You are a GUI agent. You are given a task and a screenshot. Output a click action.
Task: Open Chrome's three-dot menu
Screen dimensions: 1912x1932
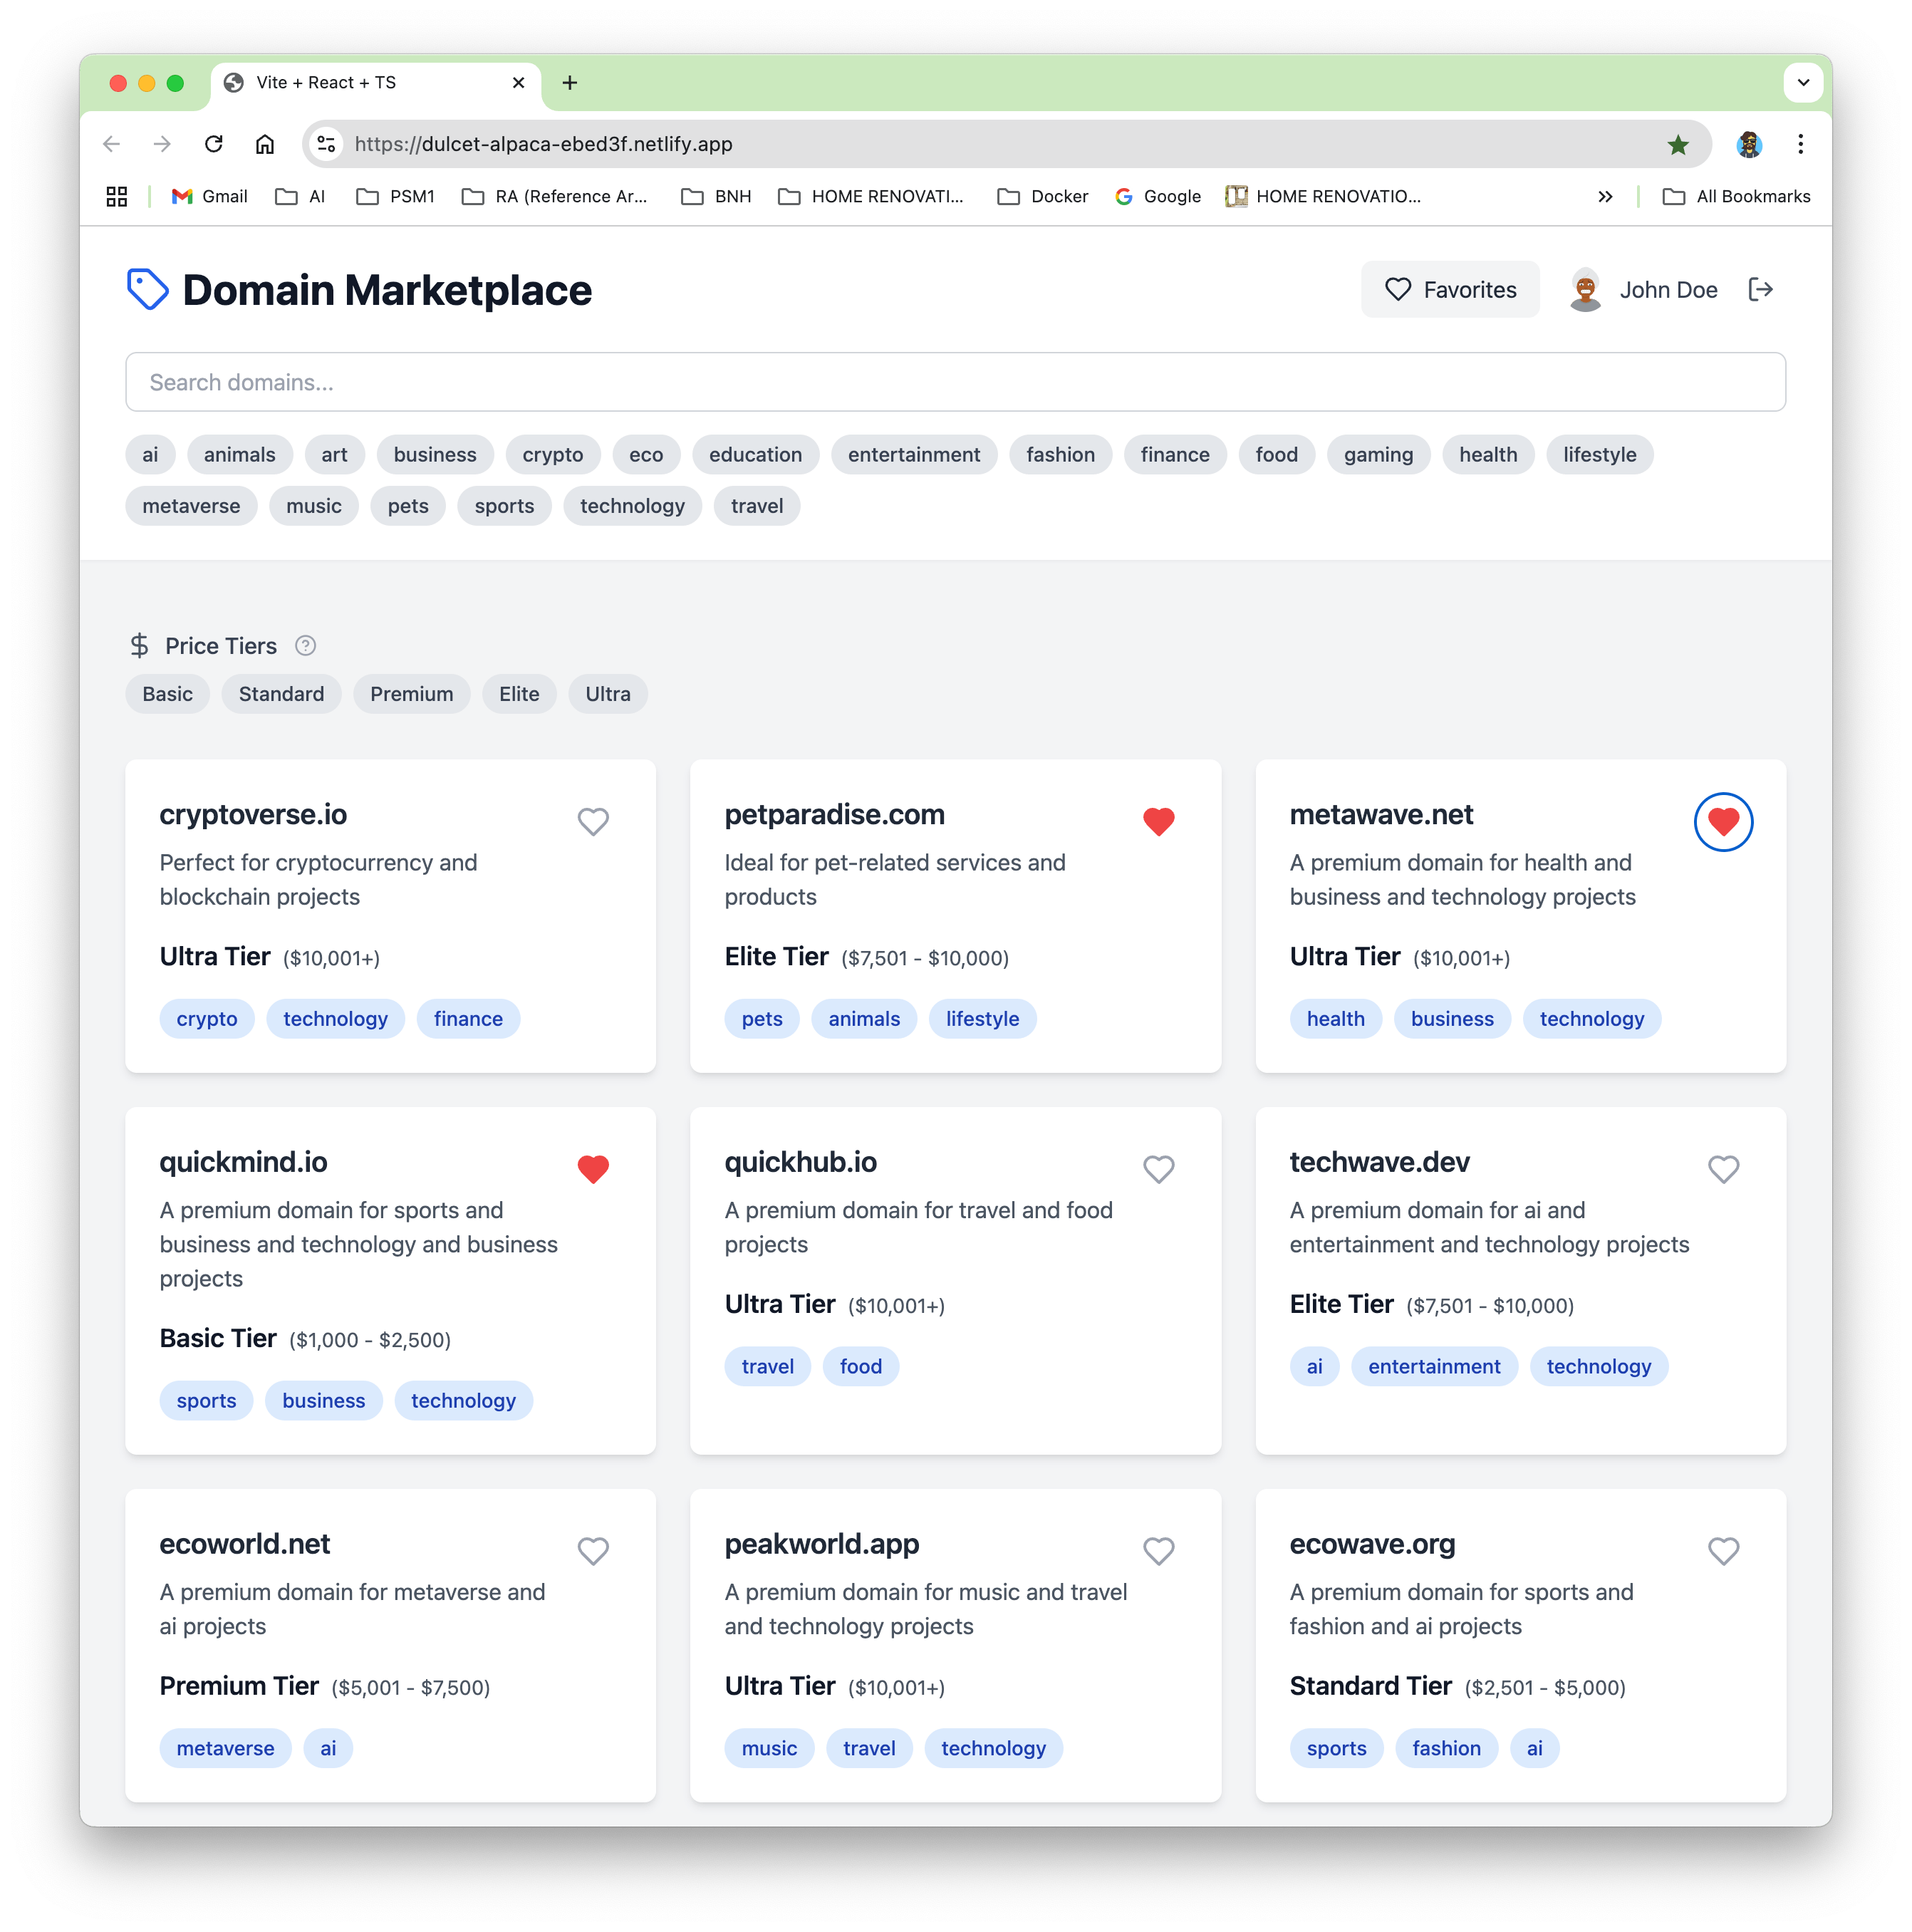(1800, 144)
